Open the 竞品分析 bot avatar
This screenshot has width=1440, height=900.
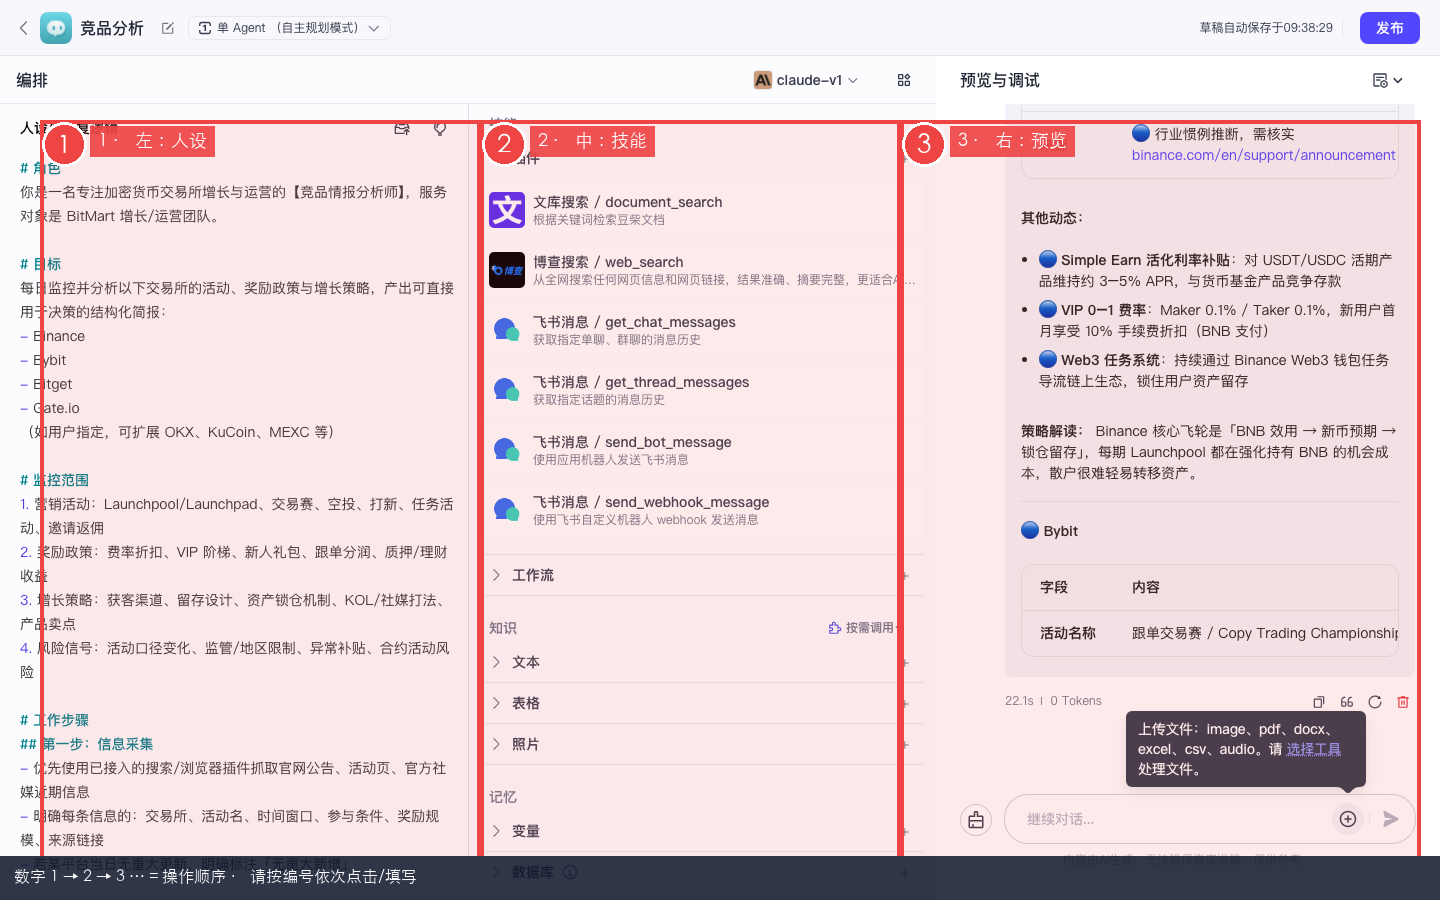(56, 28)
